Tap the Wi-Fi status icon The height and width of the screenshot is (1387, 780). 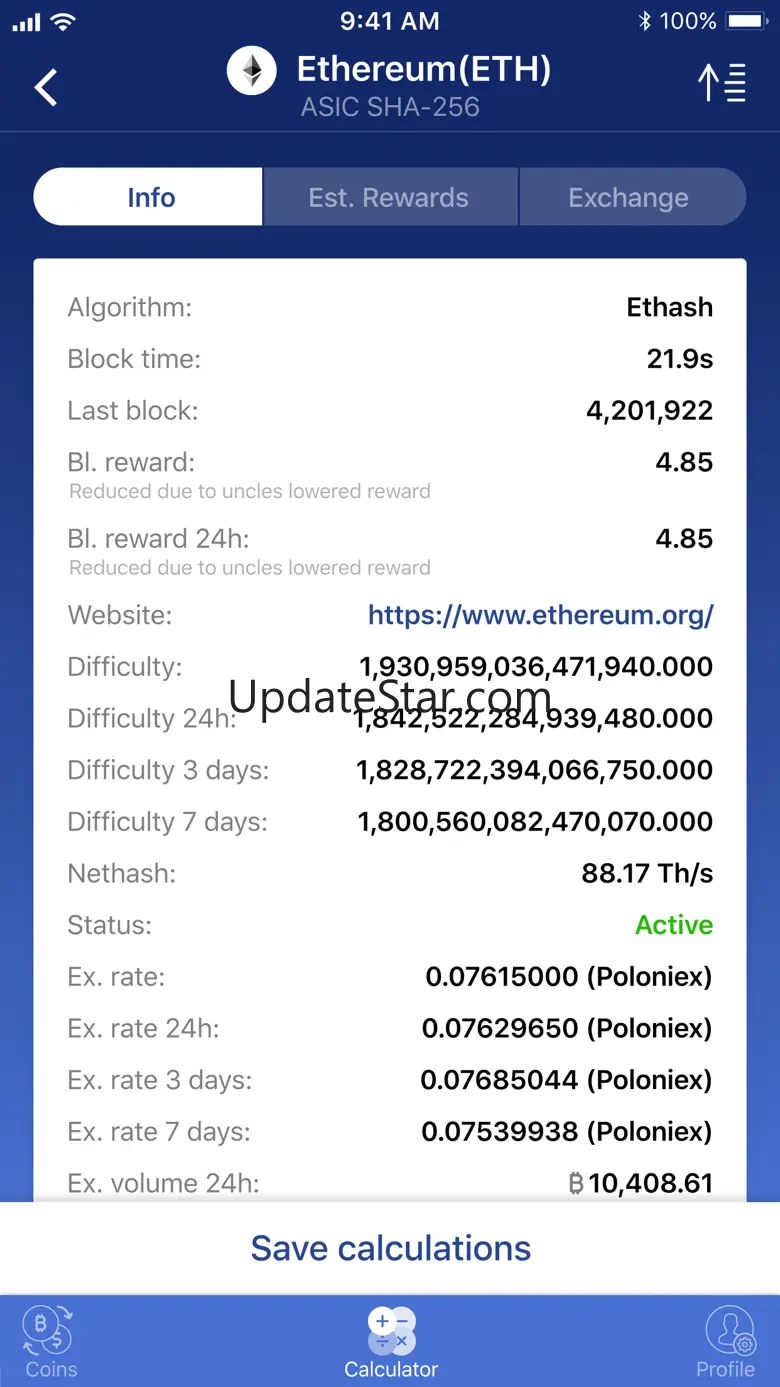(64, 21)
